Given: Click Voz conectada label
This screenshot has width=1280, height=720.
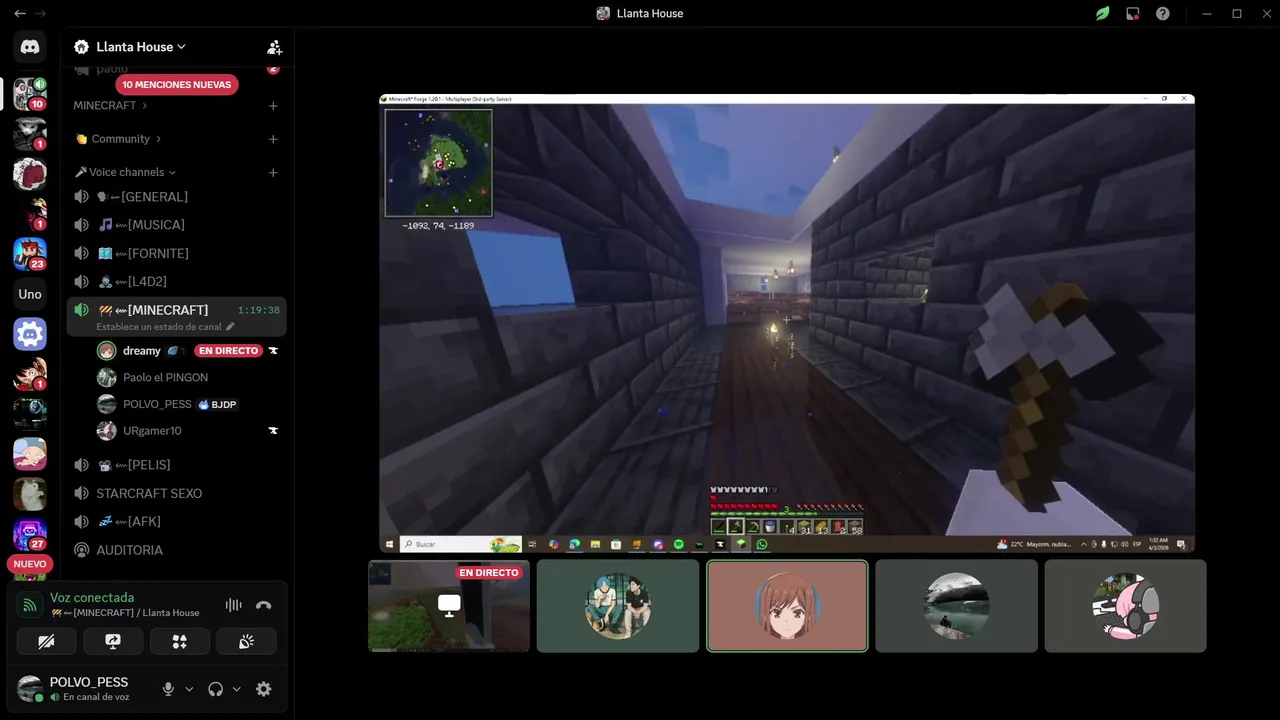Looking at the screenshot, I should tap(92, 598).
